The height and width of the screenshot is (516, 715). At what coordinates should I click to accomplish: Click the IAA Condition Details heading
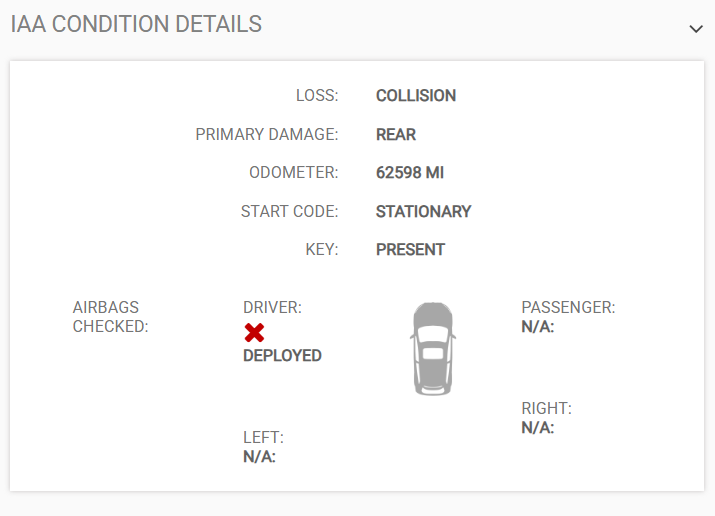136,24
